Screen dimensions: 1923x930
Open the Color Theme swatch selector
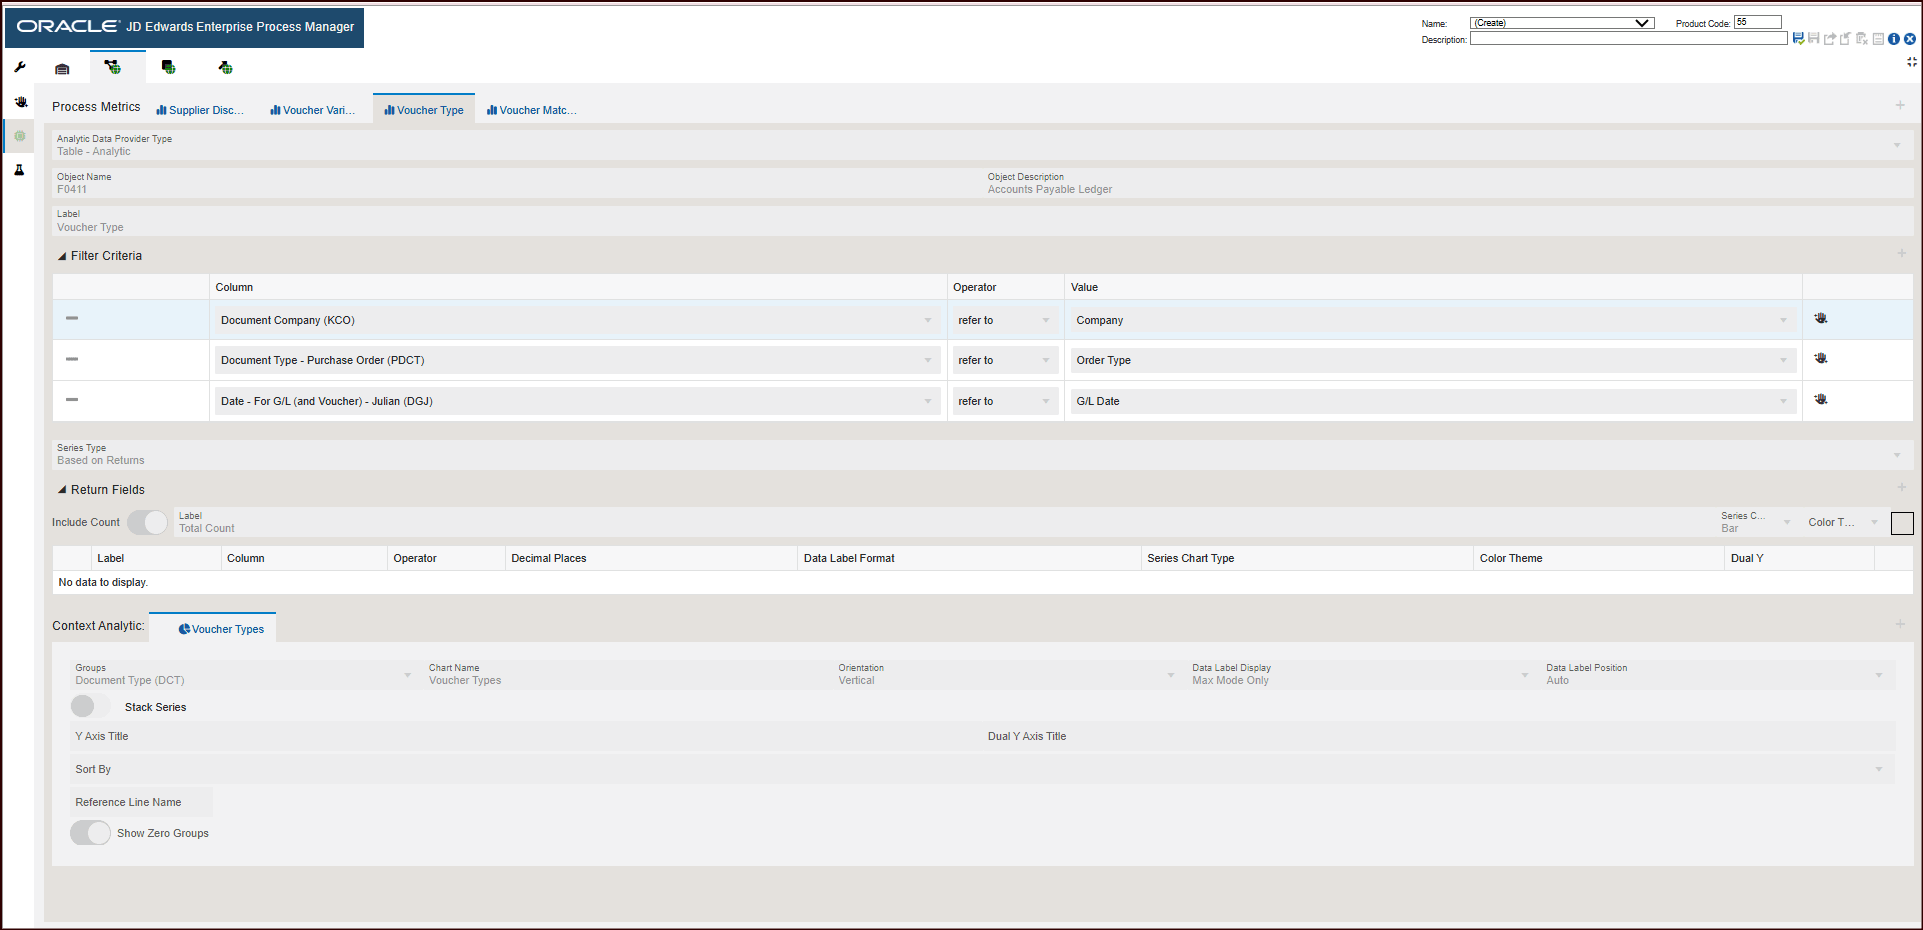tap(1902, 523)
